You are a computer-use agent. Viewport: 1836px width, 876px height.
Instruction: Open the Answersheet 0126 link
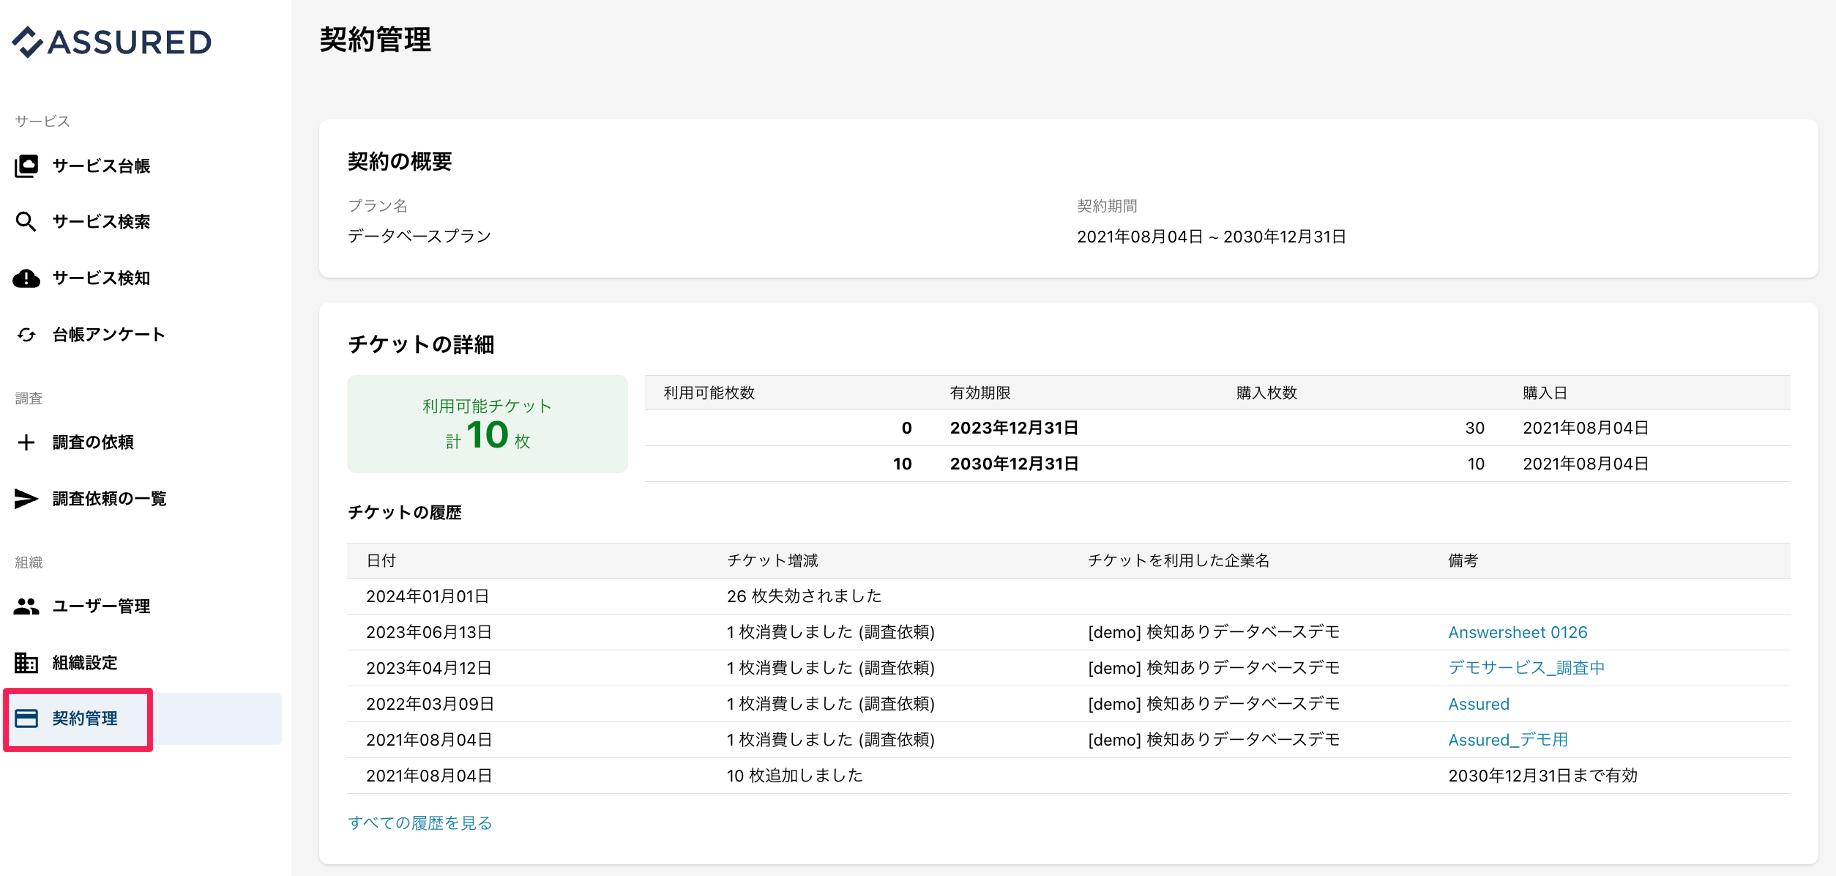(x=1517, y=632)
